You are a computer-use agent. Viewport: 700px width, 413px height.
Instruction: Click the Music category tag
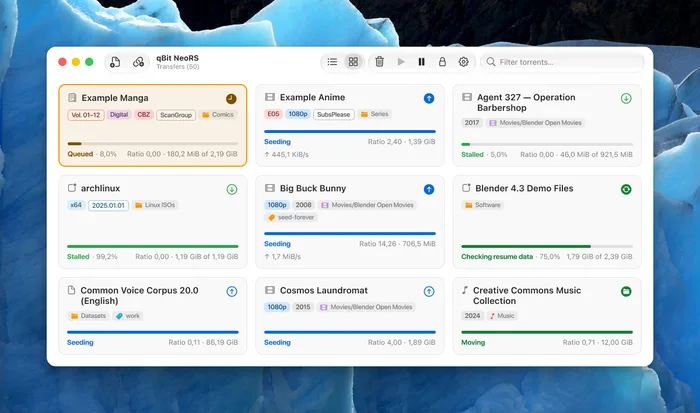point(502,316)
